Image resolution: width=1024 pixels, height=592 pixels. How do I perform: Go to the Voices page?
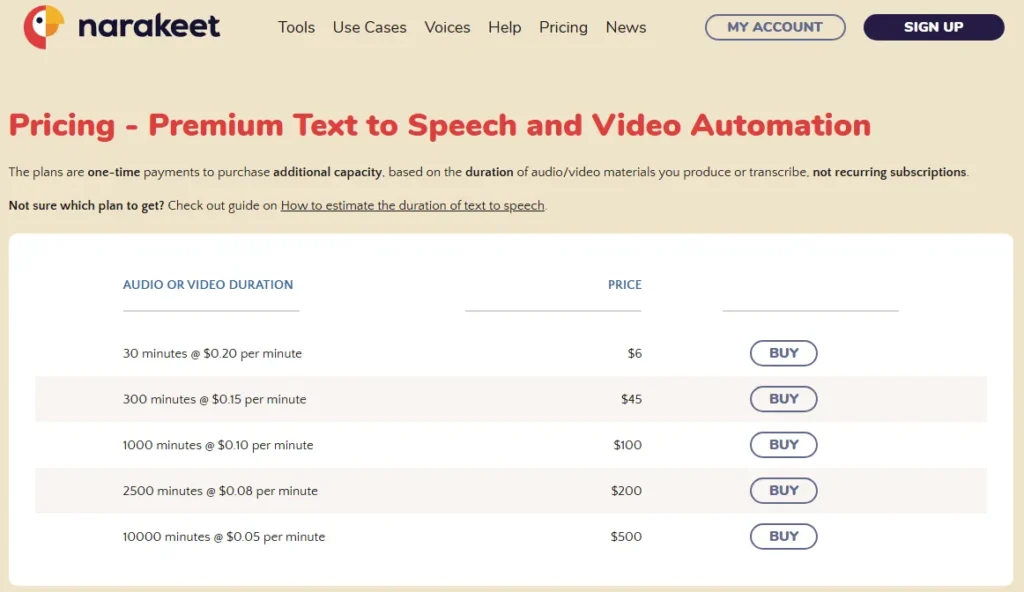[x=447, y=27]
